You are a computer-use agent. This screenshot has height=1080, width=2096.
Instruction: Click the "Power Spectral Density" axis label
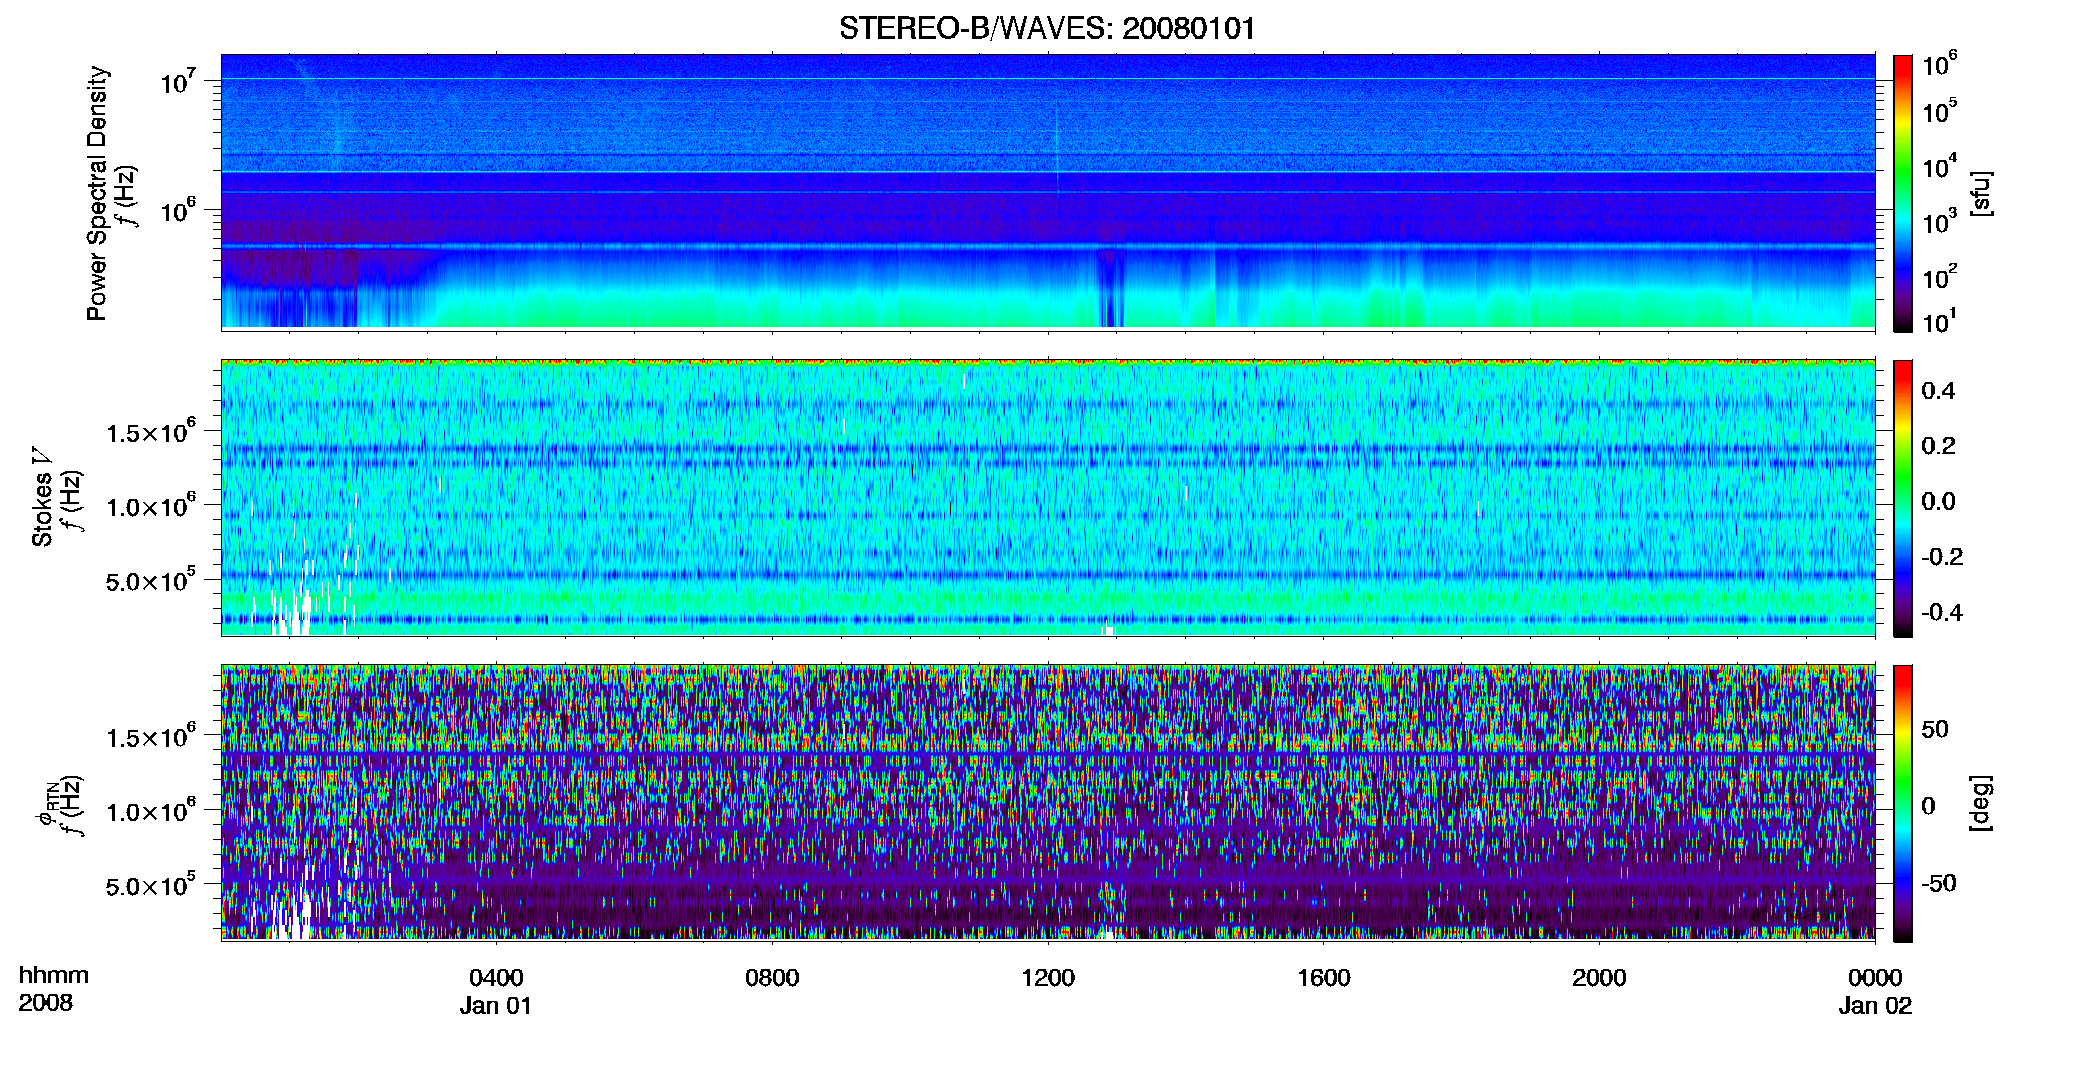tap(97, 193)
